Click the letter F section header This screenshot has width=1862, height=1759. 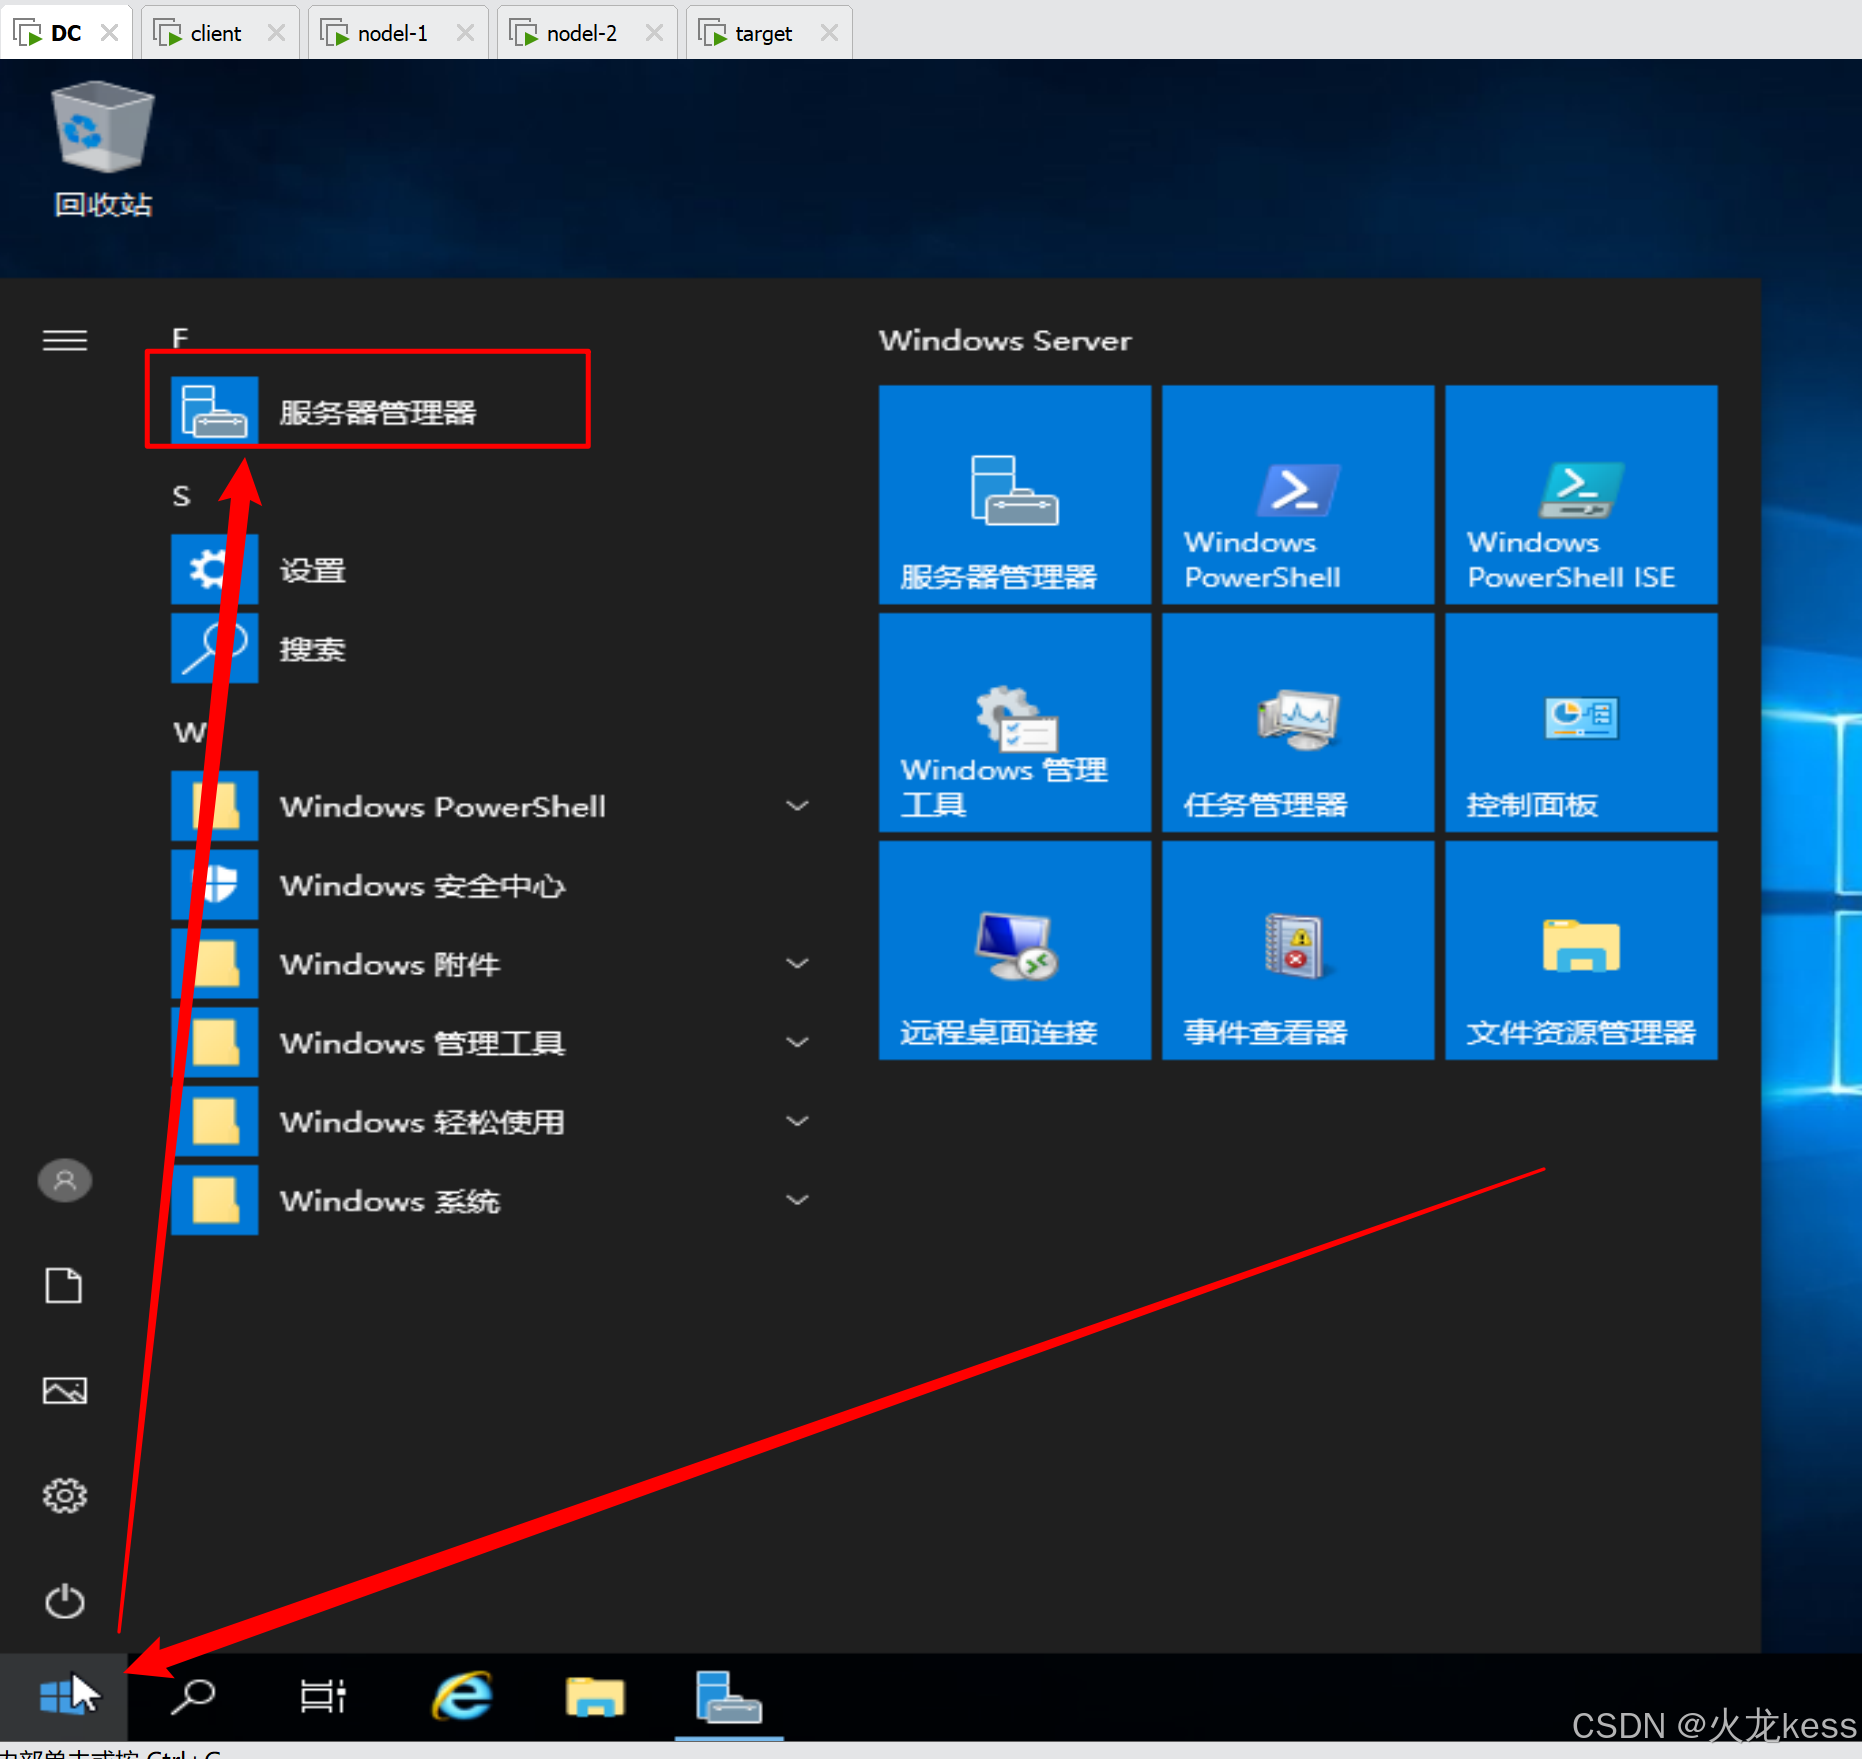coord(180,338)
